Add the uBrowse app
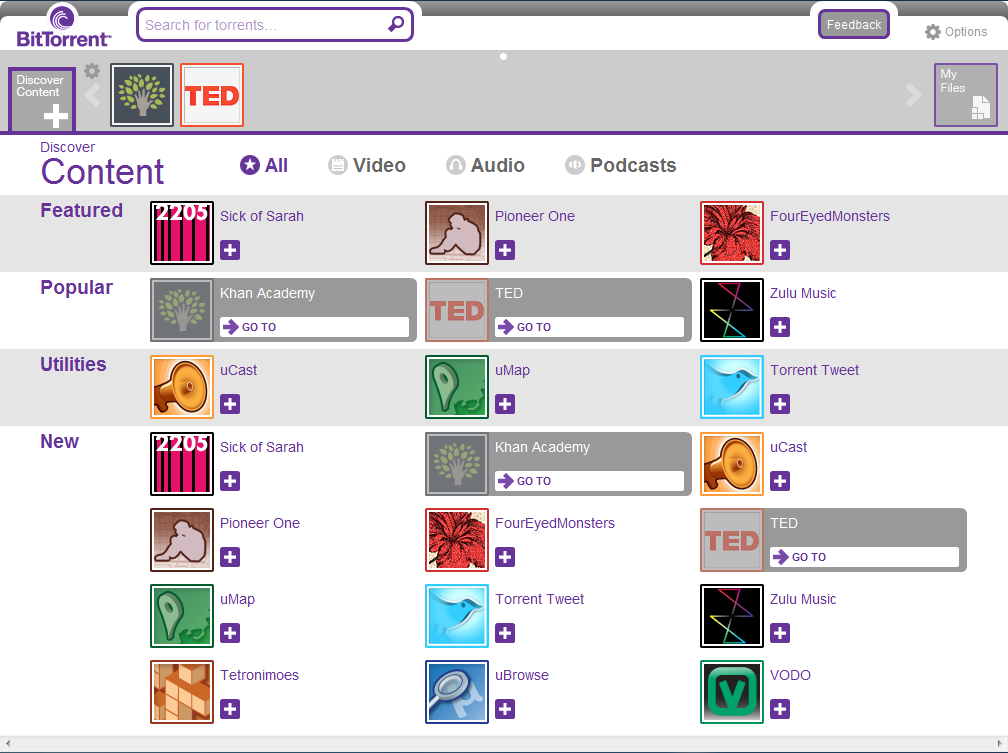1008x753 pixels. point(505,709)
